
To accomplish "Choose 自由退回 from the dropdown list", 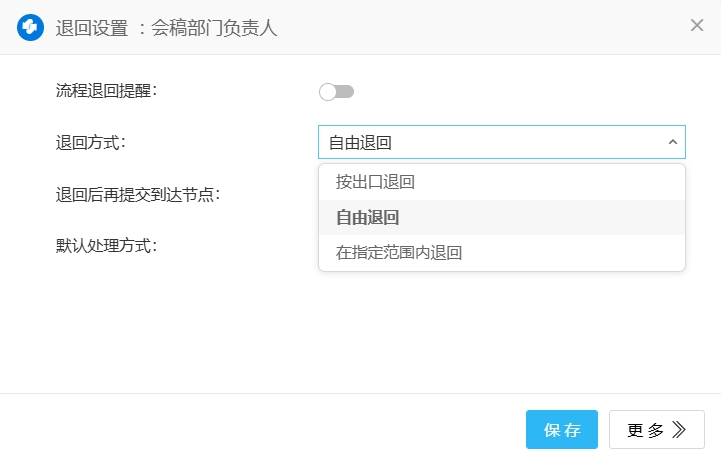I will pos(368,217).
